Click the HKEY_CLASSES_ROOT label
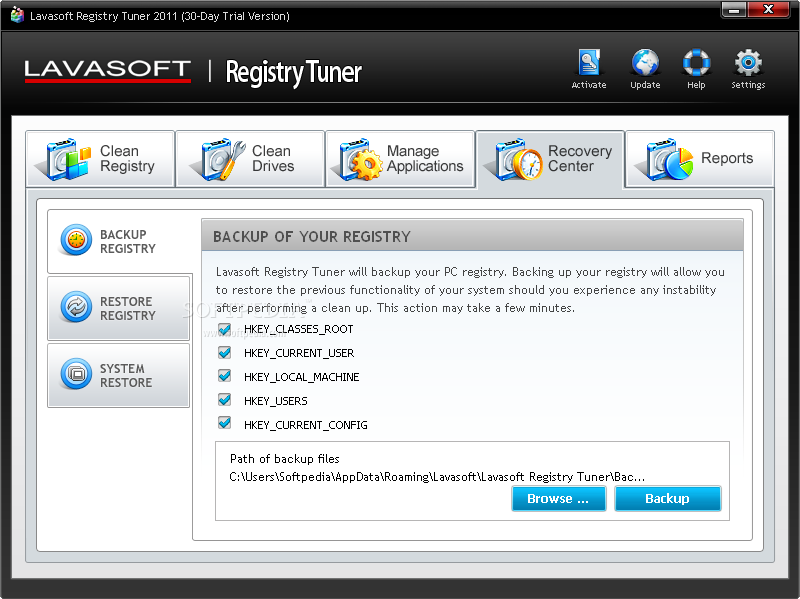This screenshot has width=800, height=599. point(298,329)
